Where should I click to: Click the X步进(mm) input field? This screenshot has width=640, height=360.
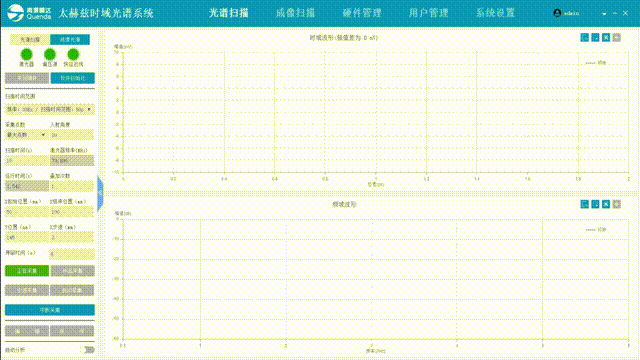pyautogui.click(x=72, y=237)
